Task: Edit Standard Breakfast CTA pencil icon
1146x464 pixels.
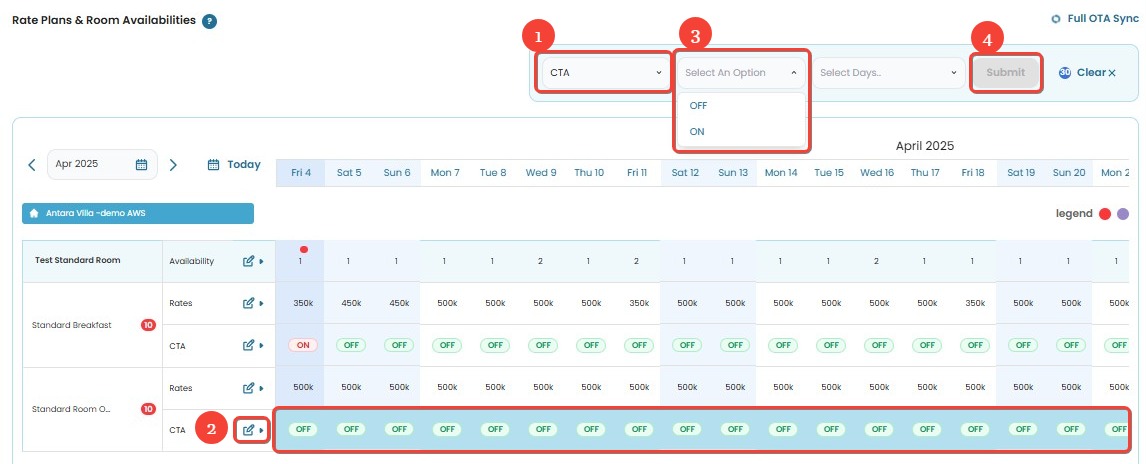Action: [x=248, y=345]
